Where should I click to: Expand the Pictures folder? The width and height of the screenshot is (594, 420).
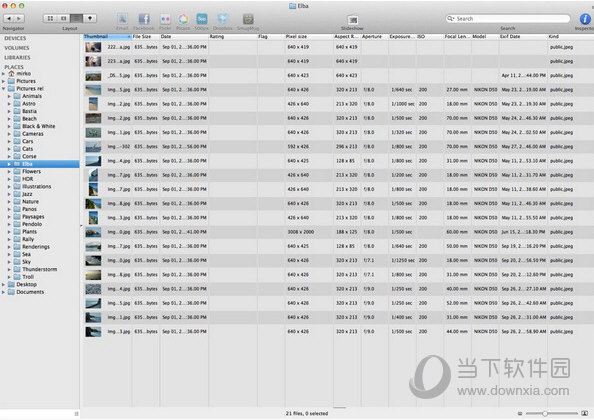point(3,81)
